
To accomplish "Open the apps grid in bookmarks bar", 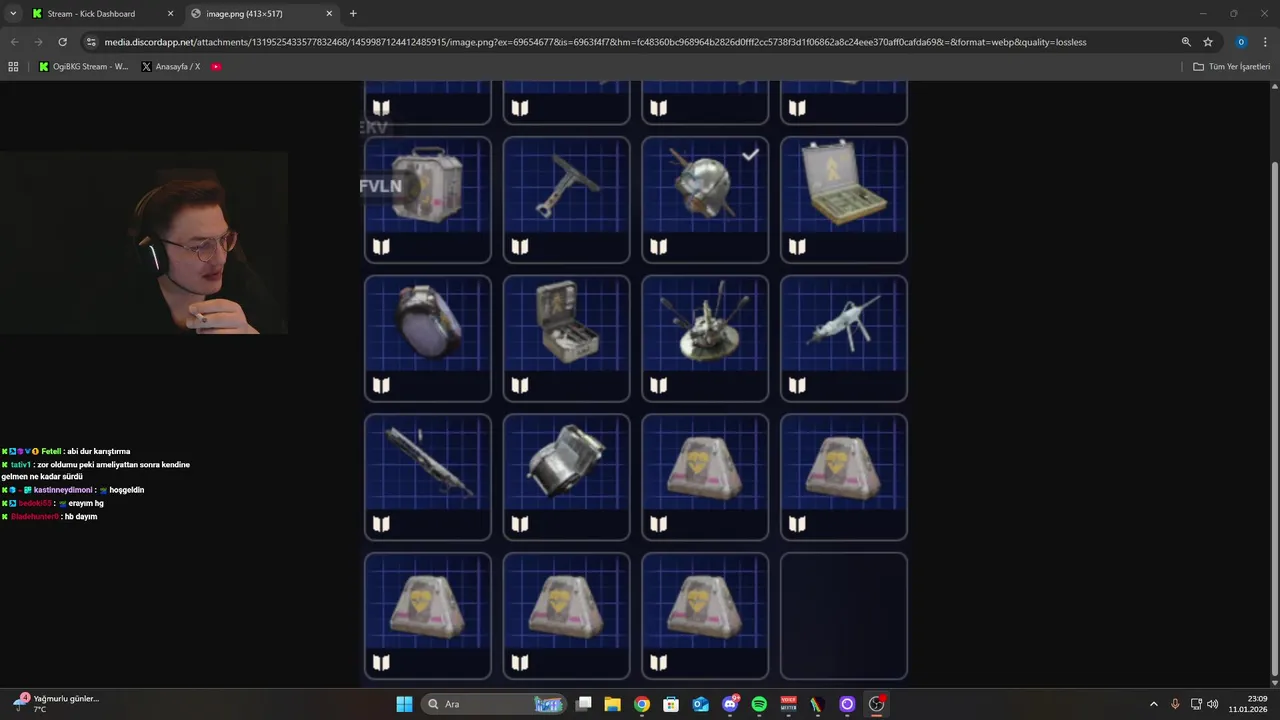I will [13, 67].
